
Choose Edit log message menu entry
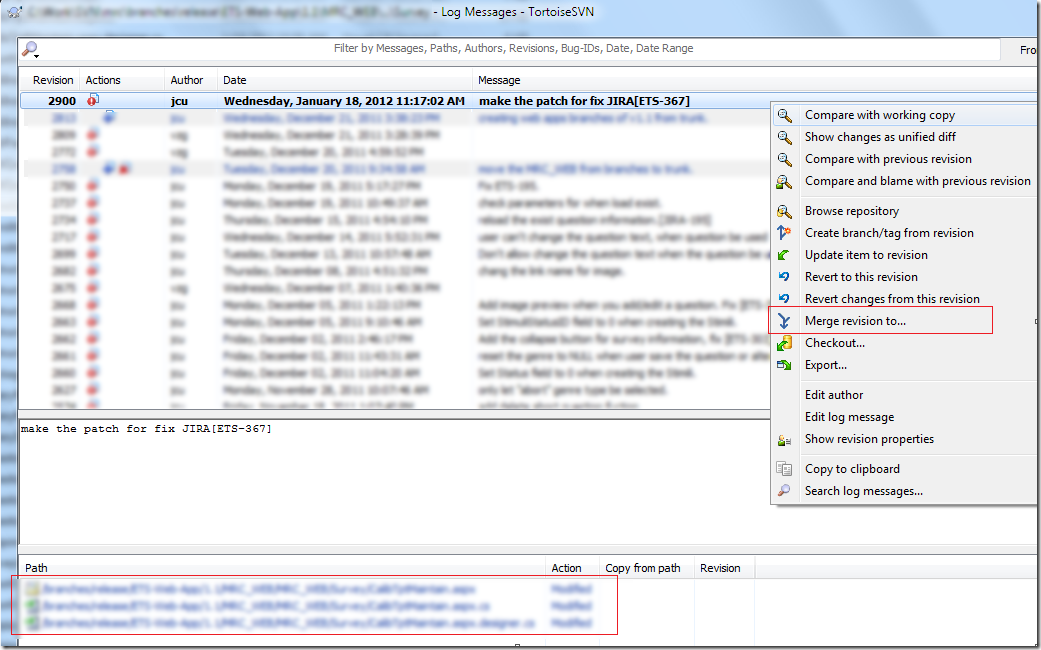849,416
